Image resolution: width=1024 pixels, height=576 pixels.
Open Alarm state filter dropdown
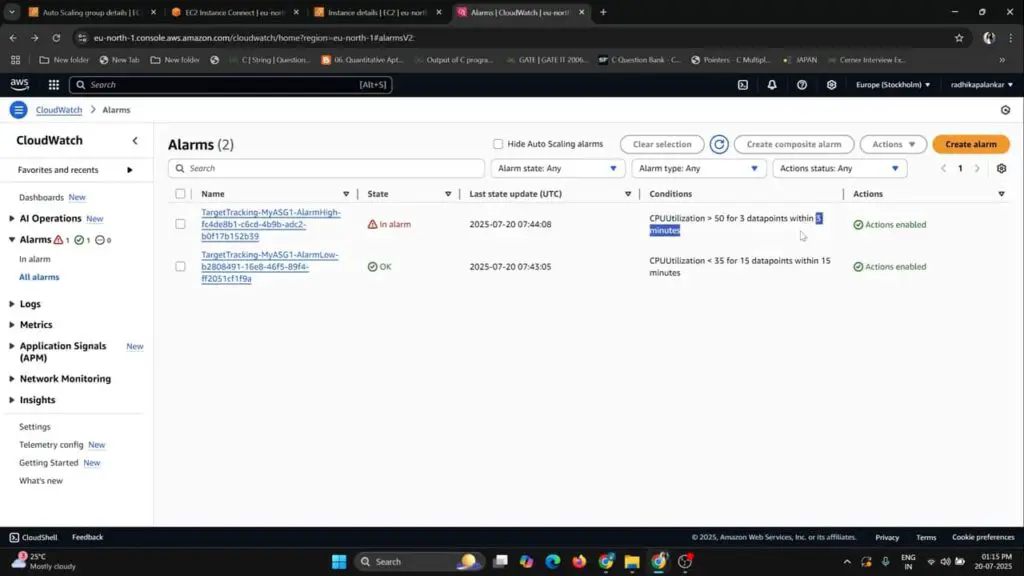coord(558,168)
